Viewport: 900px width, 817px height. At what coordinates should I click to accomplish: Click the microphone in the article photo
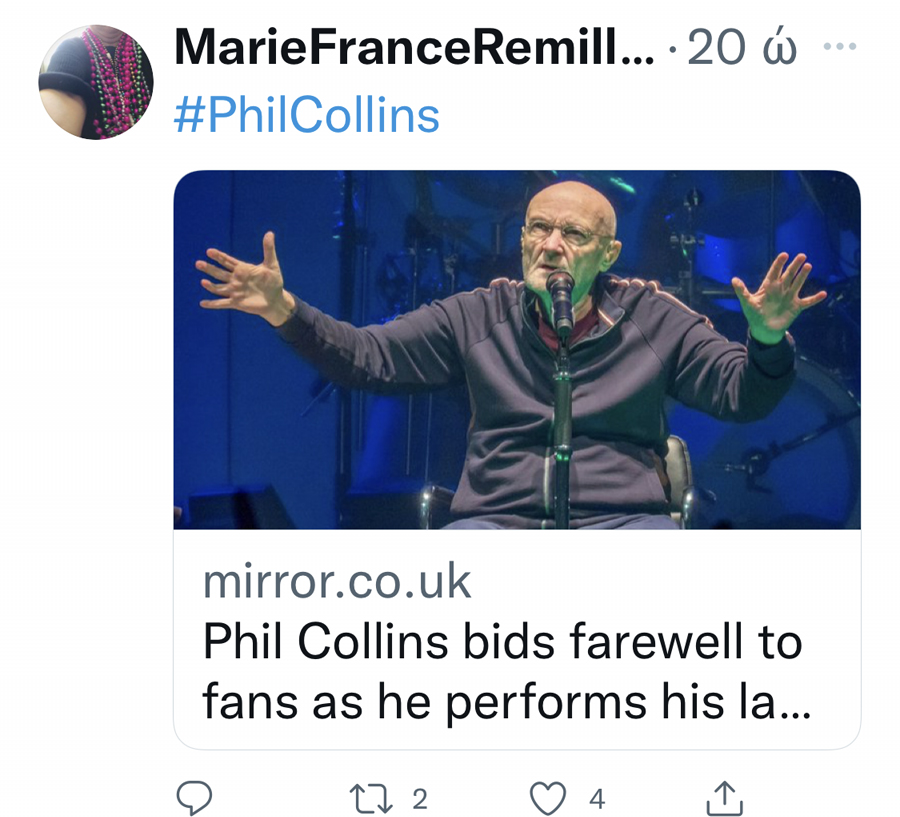click(560, 301)
